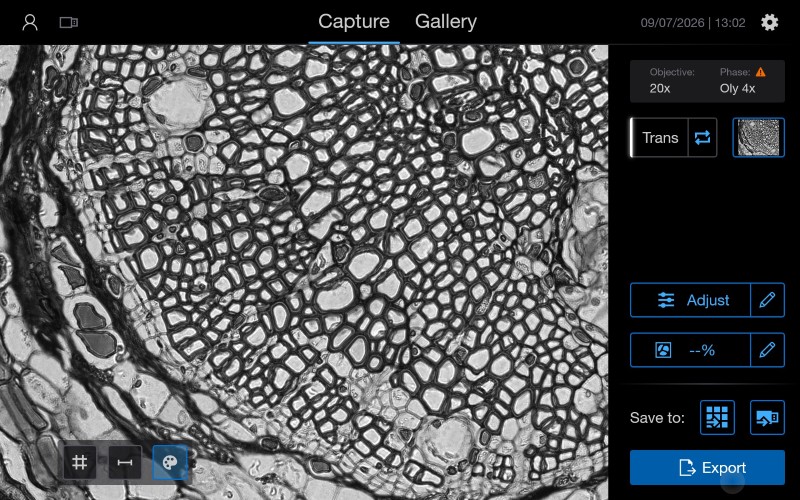This screenshot has height=500, width=800.
Task: Switch to the Gallery tab
Action: [x=445, y=21]
